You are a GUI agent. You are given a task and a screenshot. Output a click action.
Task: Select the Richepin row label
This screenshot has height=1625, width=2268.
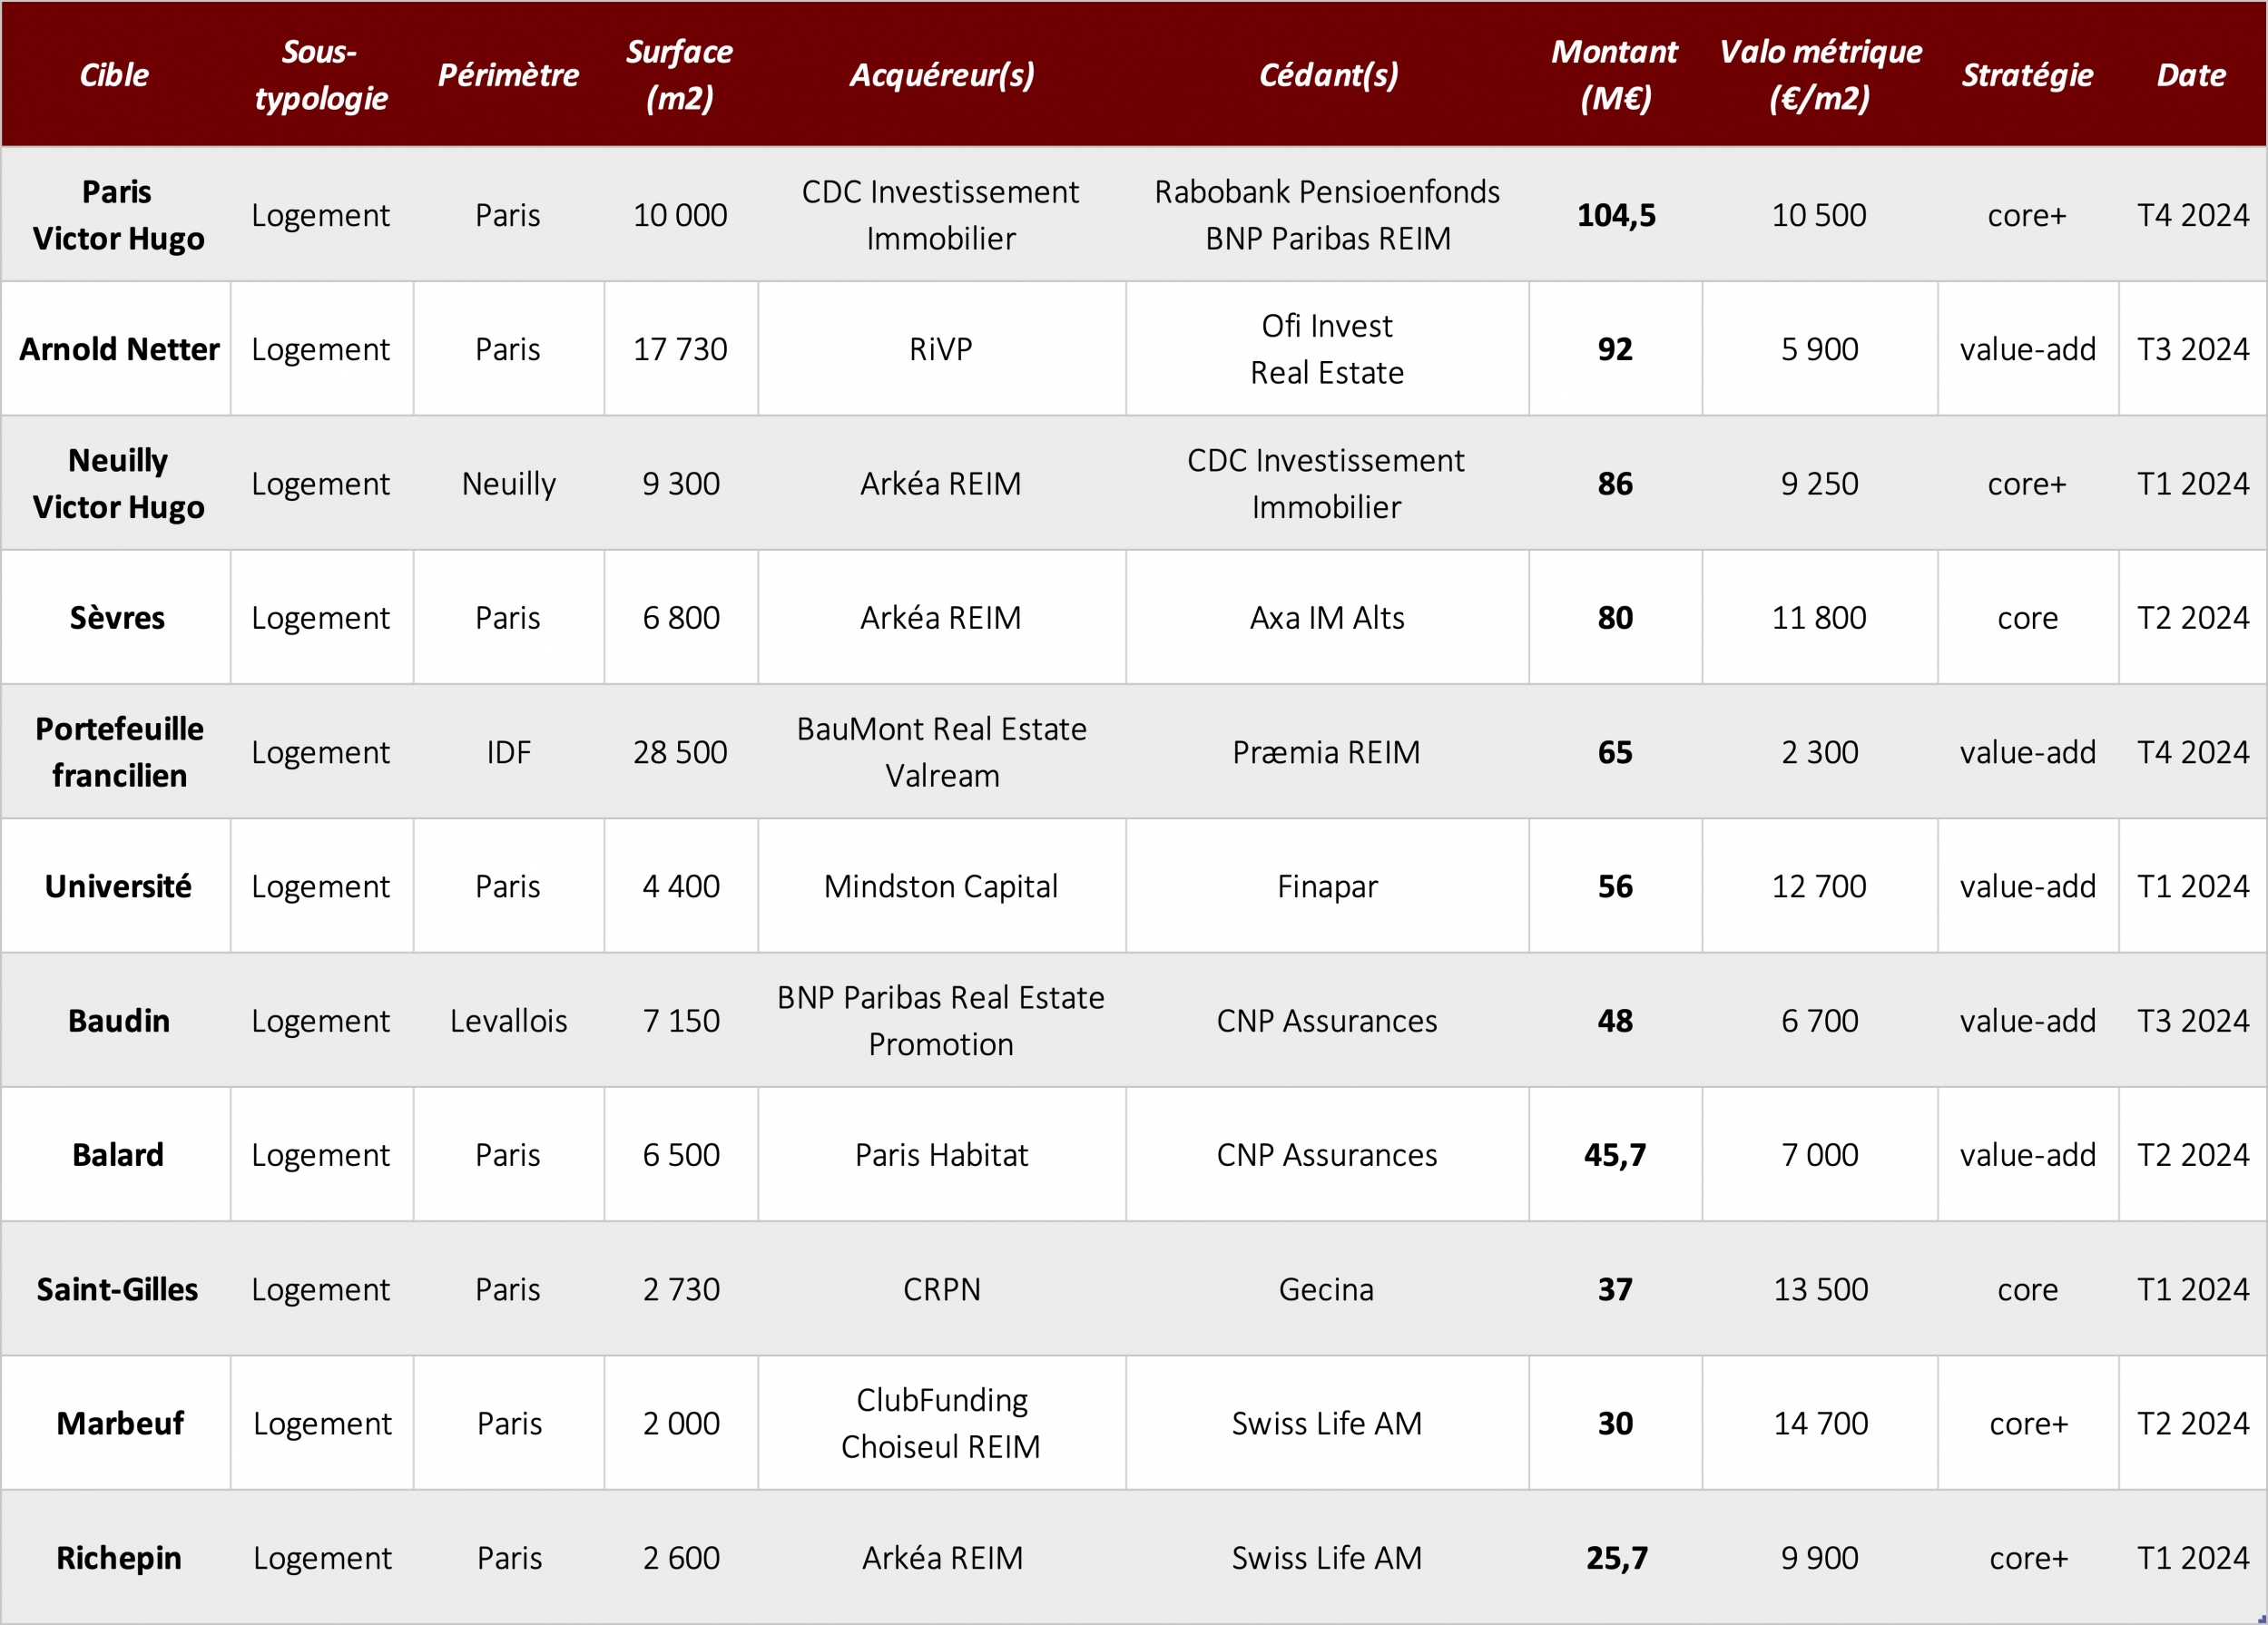pos(117,1558)
